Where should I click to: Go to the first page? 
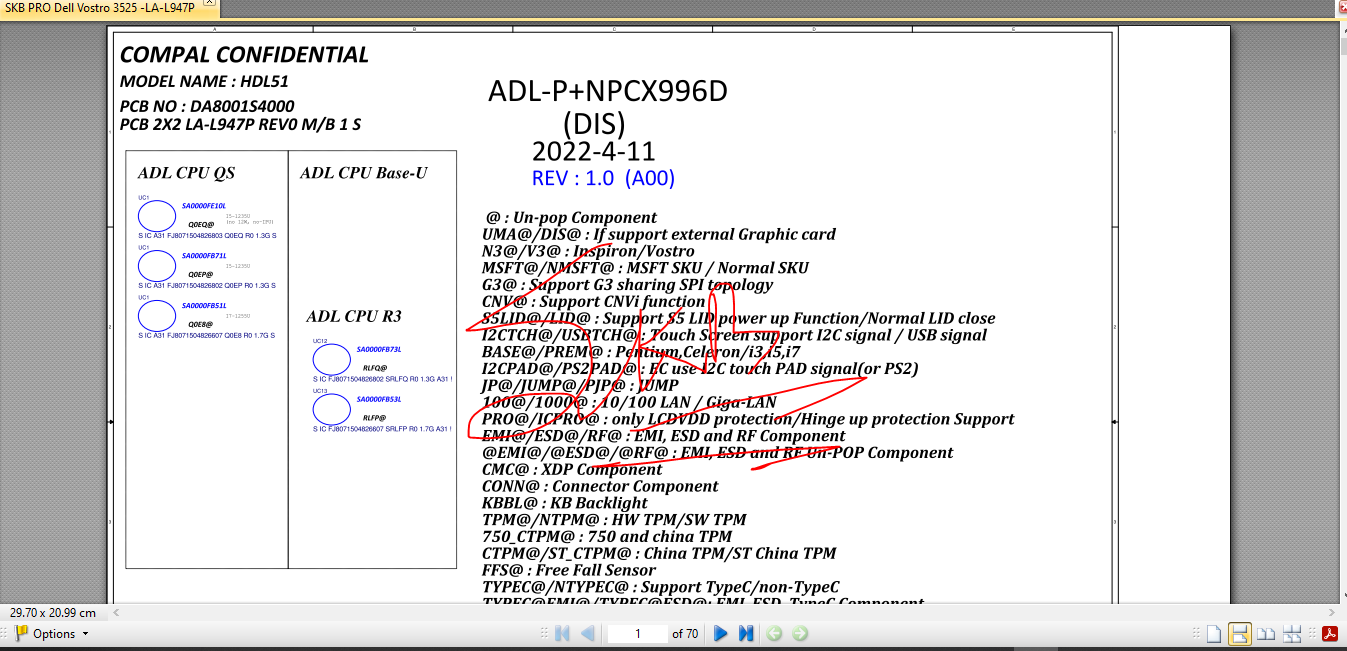coord(562,634)
